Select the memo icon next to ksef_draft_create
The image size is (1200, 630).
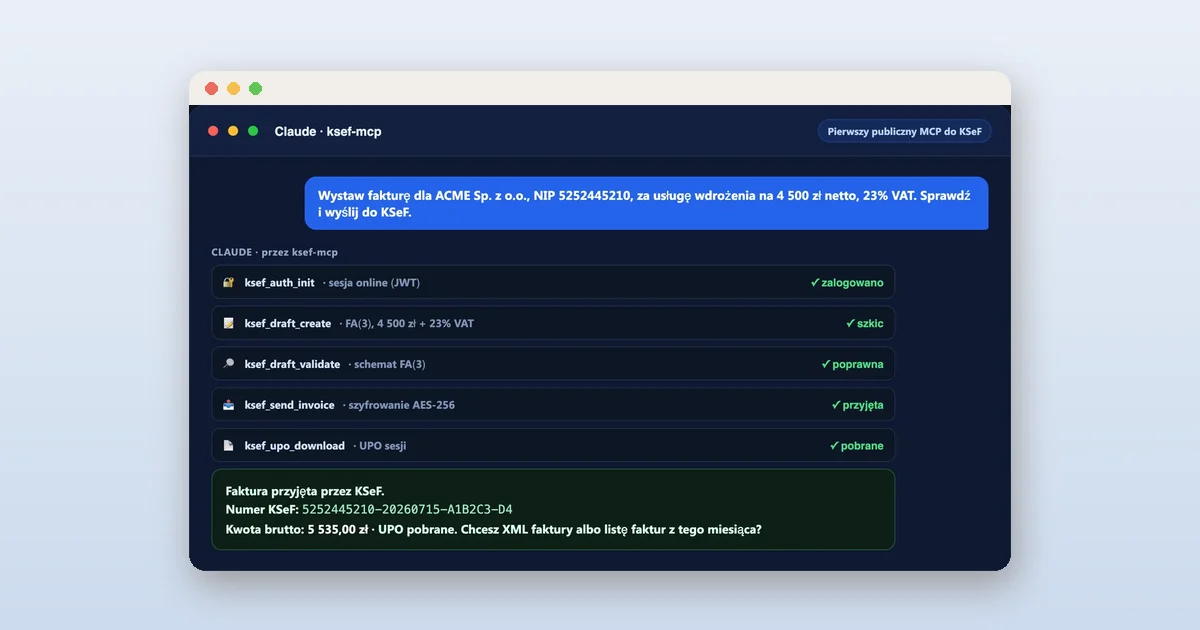[x=229, y=324]
